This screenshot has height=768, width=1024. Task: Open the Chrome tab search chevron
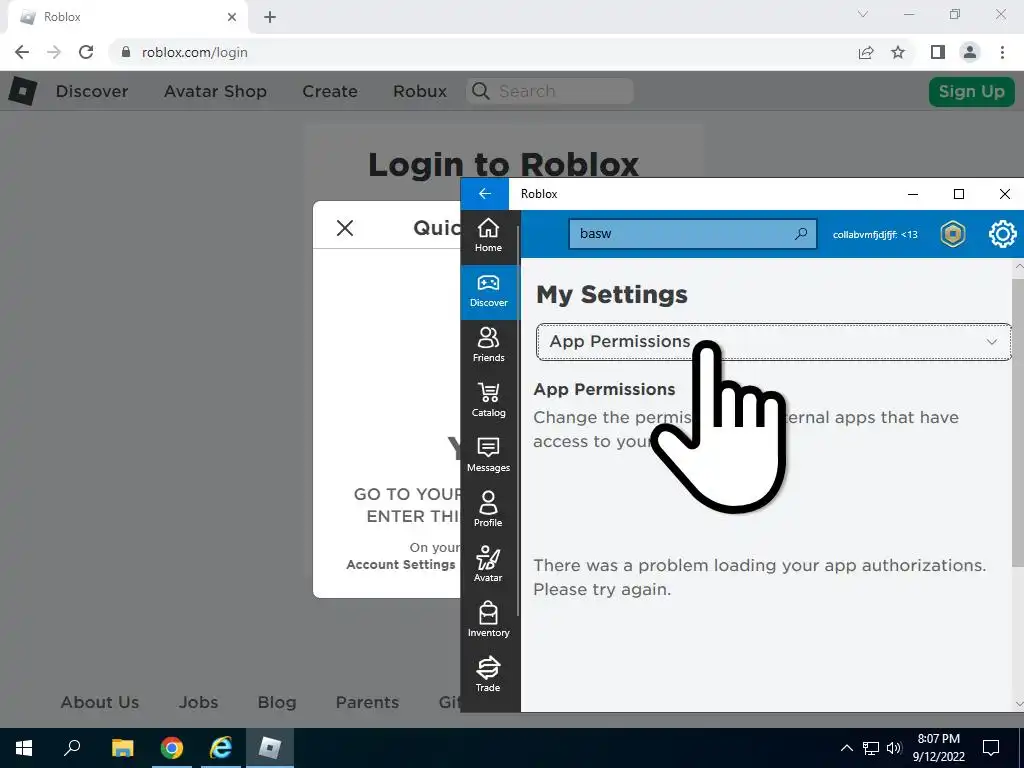coord(863,14)
